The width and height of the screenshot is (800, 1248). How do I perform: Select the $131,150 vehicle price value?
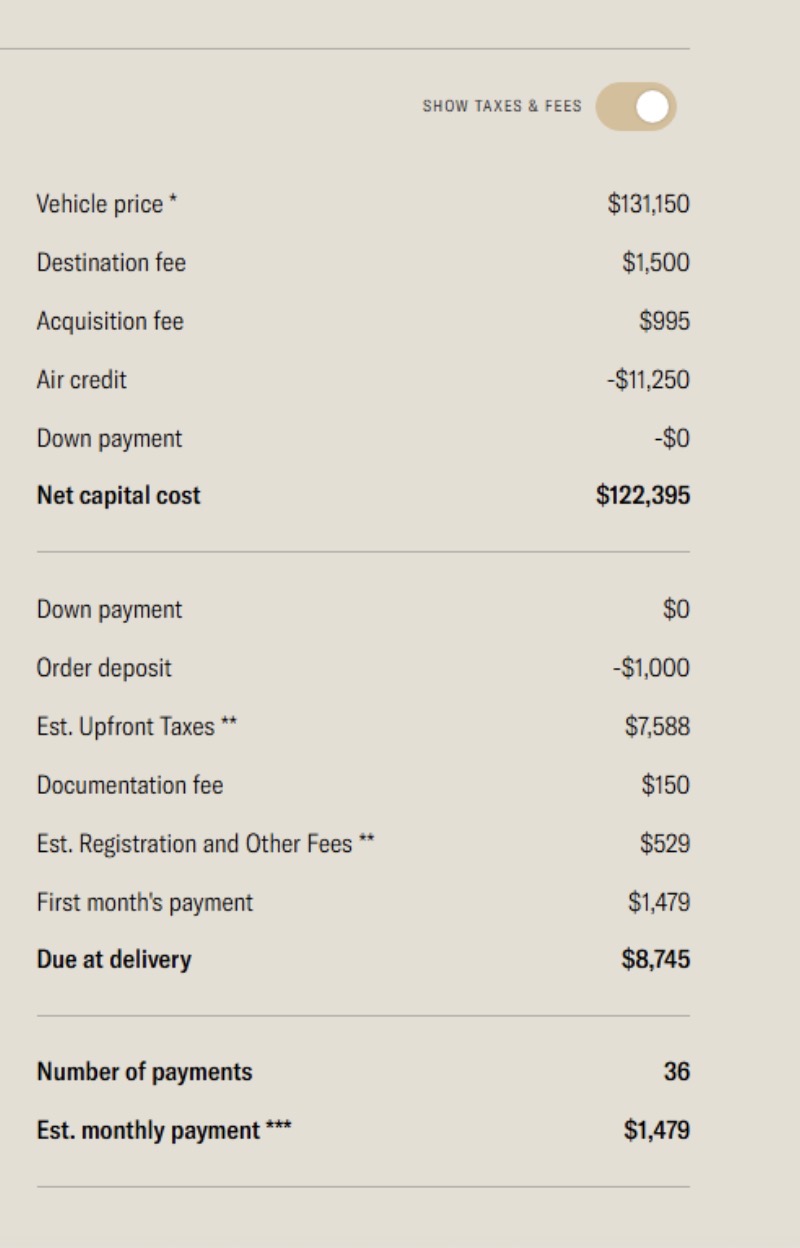point(648,204)
